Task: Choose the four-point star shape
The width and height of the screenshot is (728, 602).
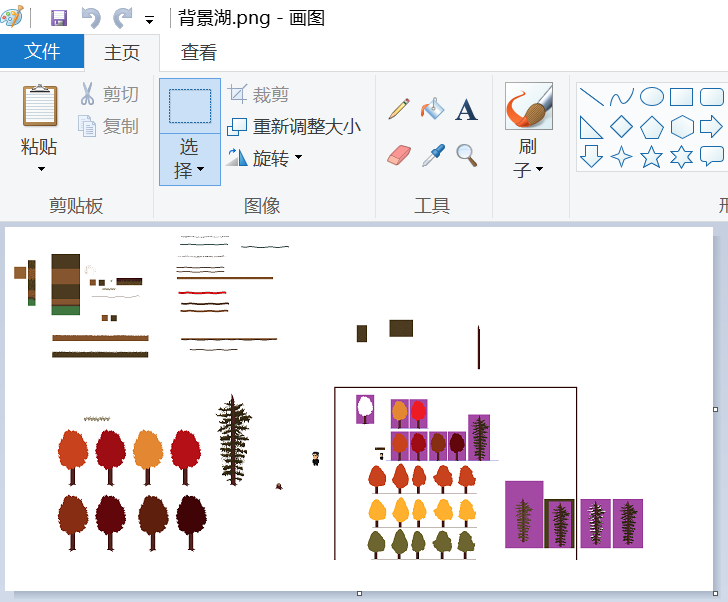Action: click(622, 156)
